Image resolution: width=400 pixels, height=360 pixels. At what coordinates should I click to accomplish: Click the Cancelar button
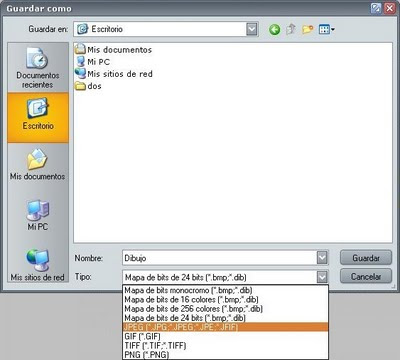(x=366, y=277)
